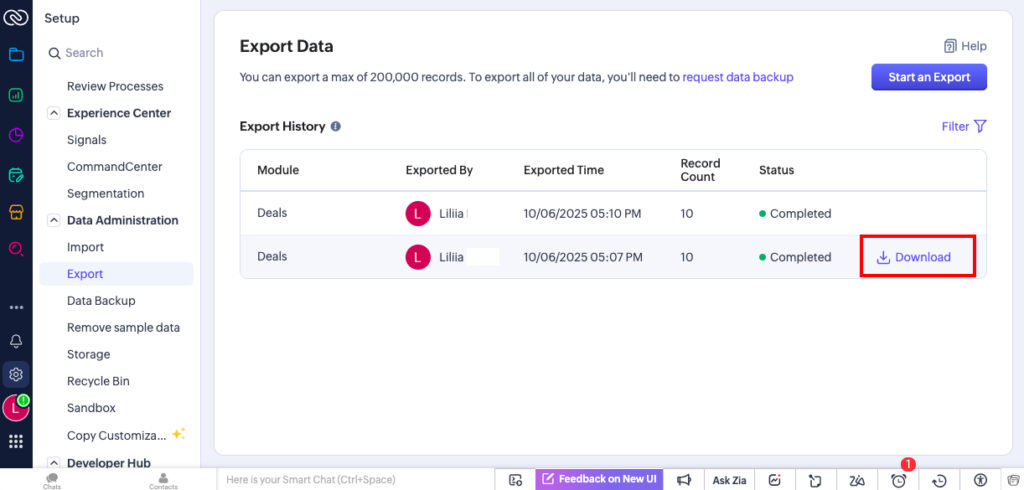Screen dimensions: 1024x490
Task: Click the 10/06/2025 05:10 PM cell
Action: (583, 214)
